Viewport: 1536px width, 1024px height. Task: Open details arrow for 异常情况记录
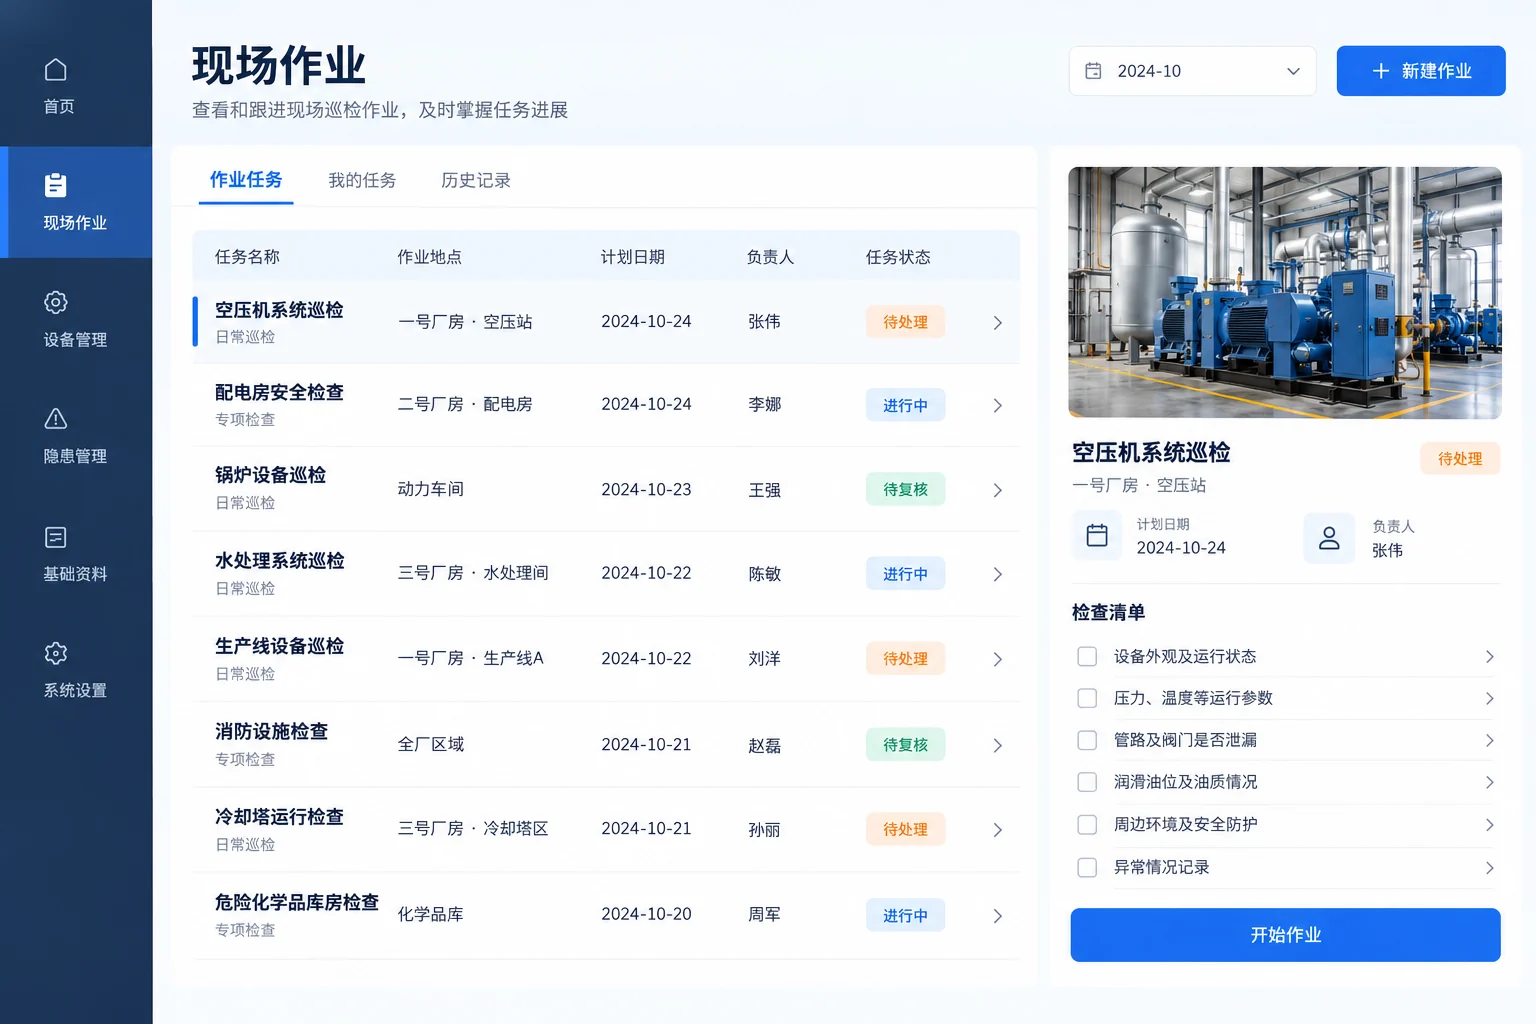tap(1489, 868)
